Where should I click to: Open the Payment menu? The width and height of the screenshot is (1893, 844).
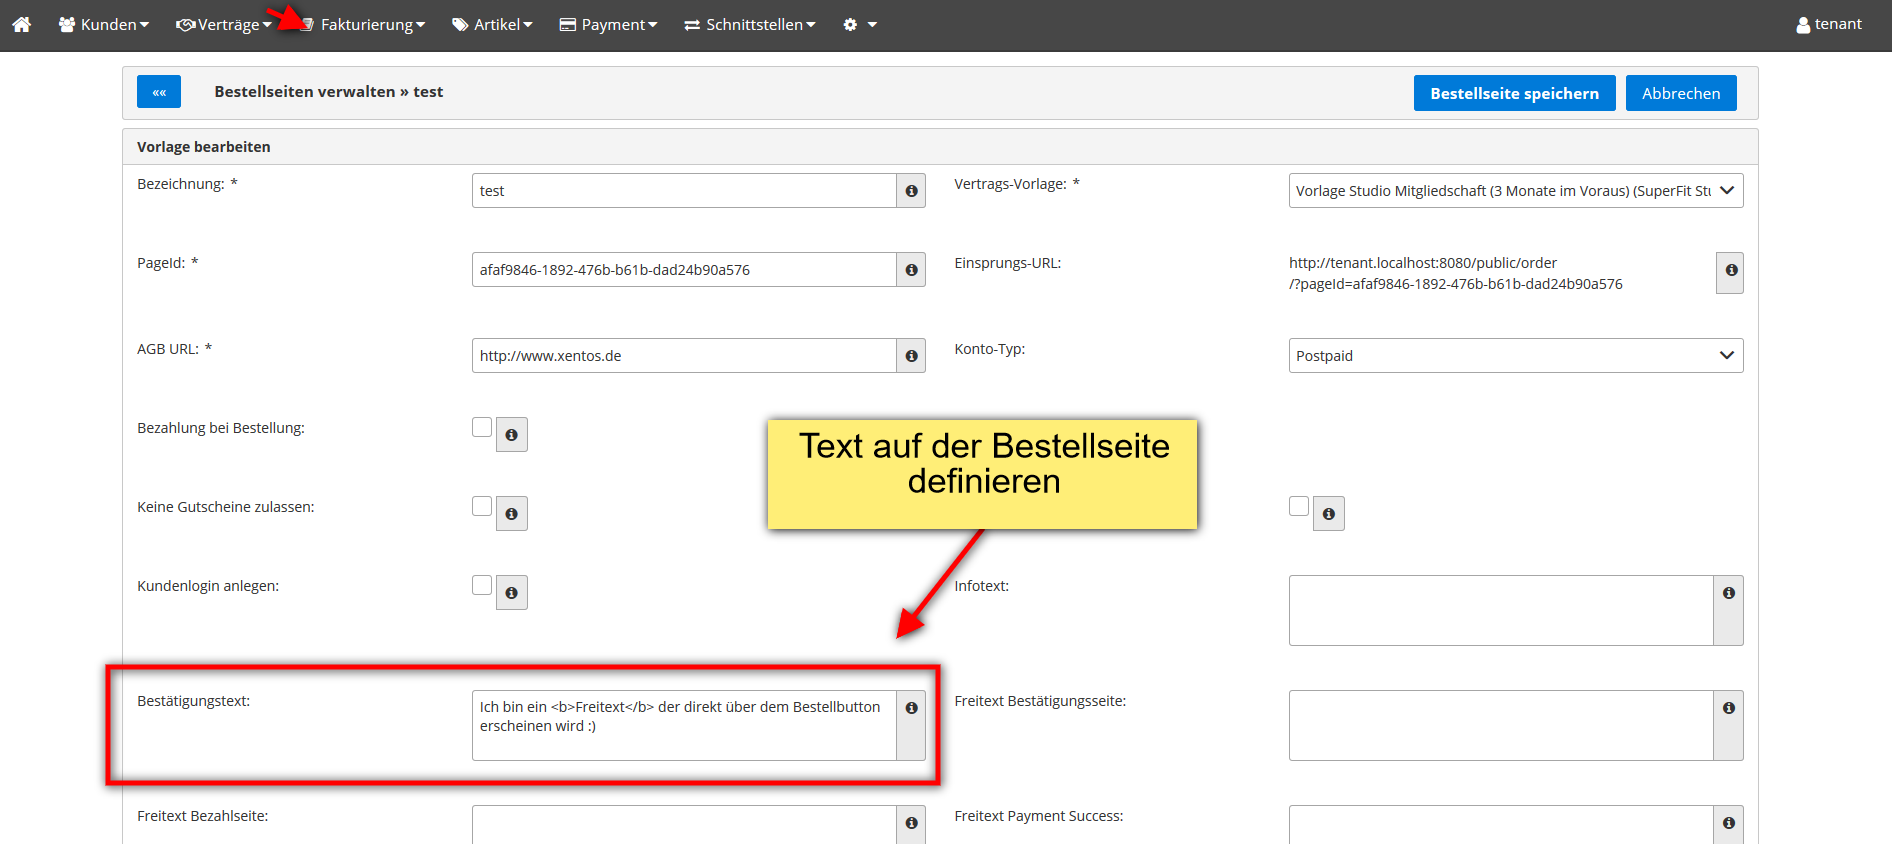[x=608, y=24]
